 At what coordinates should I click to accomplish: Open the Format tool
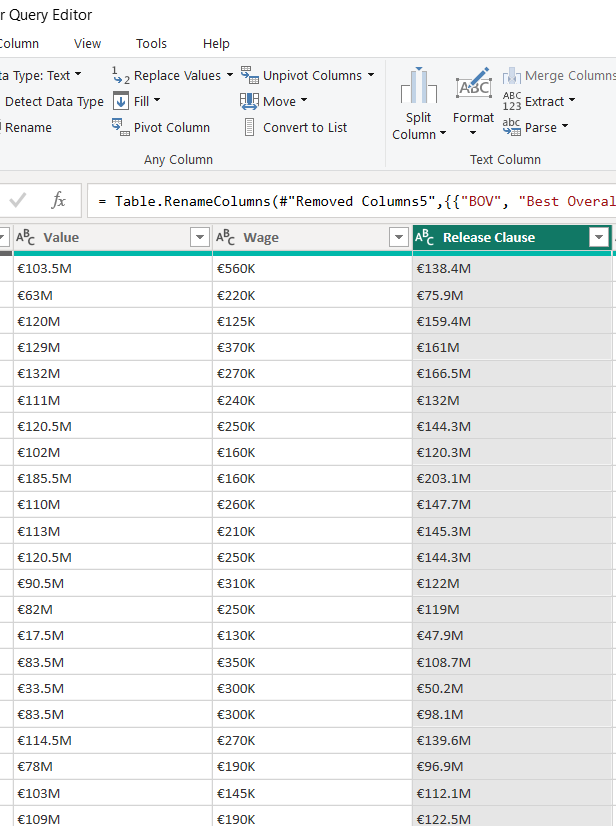click(473, 100)
